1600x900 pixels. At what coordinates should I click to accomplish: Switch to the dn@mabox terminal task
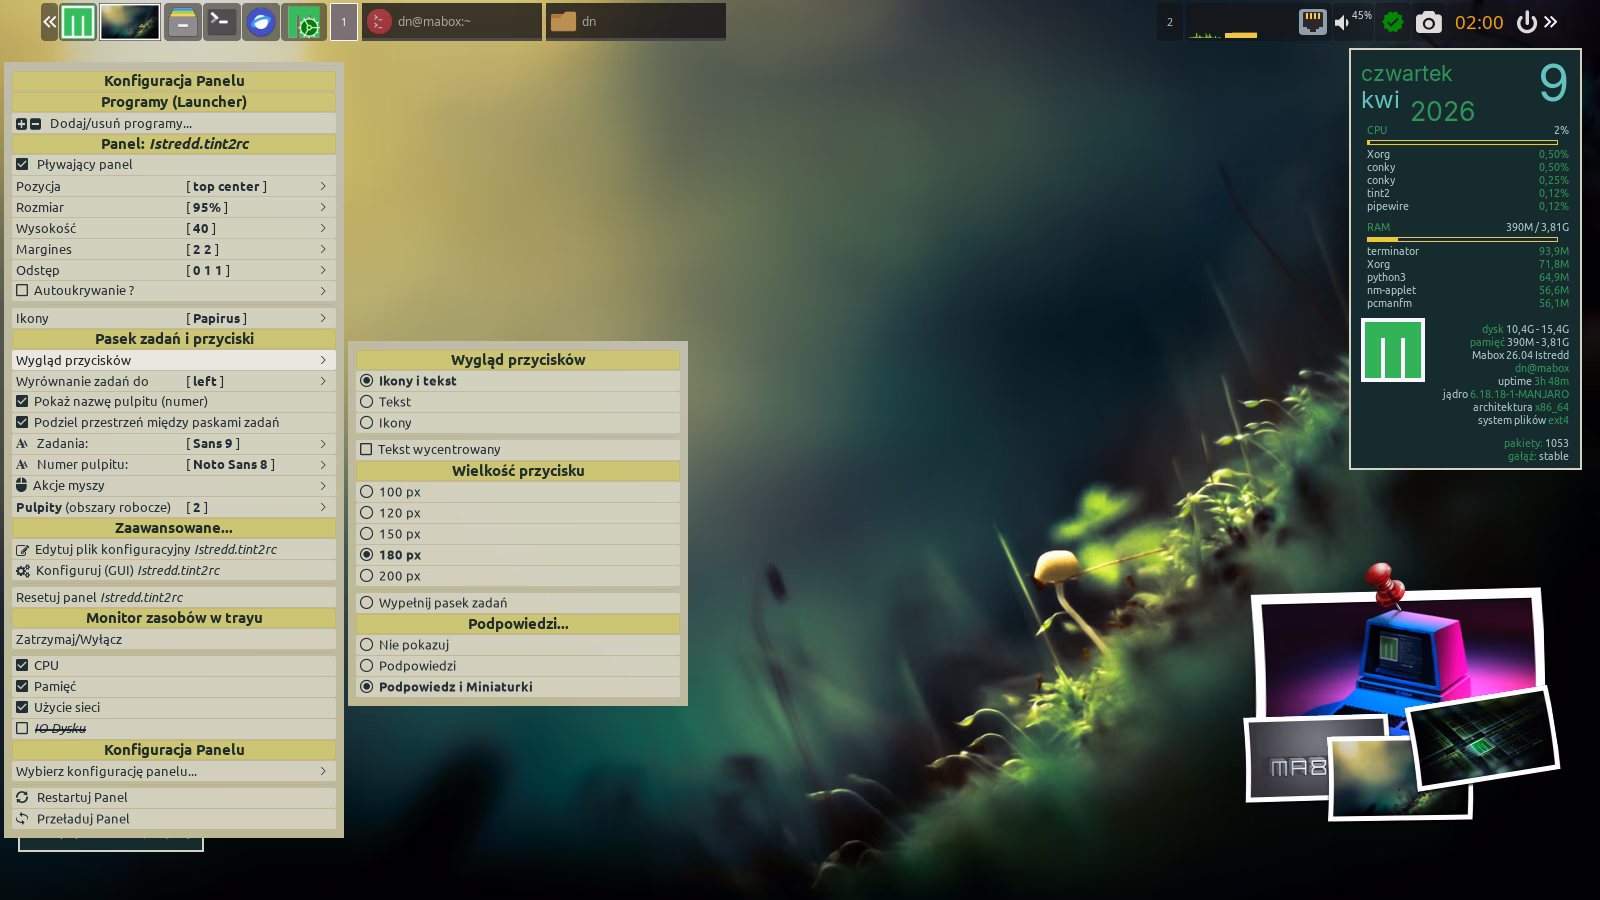[451, 22]
